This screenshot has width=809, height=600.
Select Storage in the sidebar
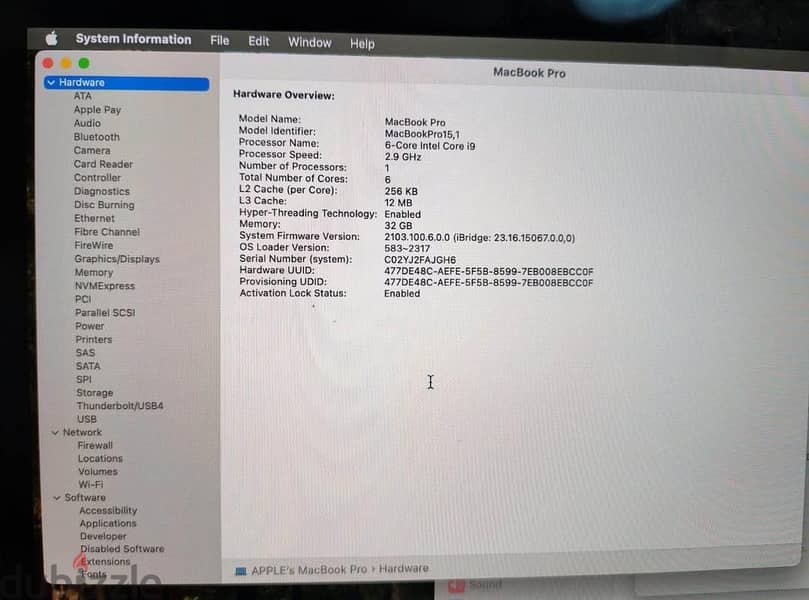tap(94, 393)
